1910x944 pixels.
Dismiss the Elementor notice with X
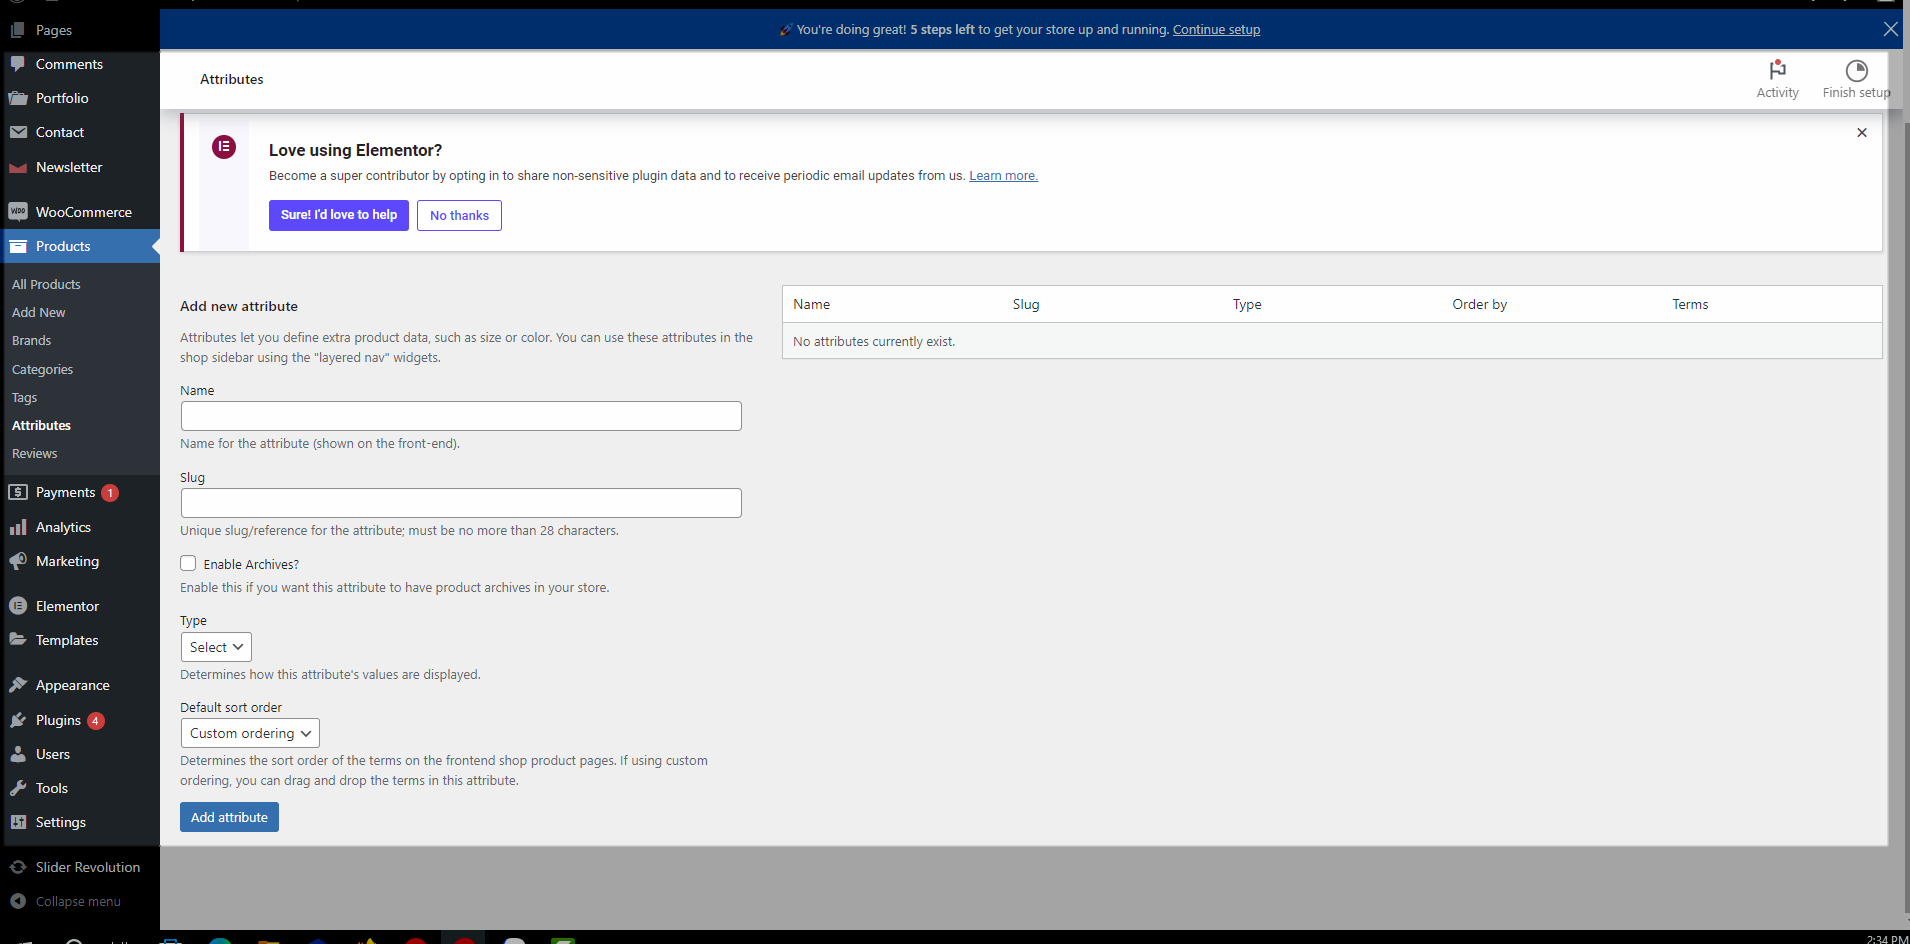(1862, 132)
